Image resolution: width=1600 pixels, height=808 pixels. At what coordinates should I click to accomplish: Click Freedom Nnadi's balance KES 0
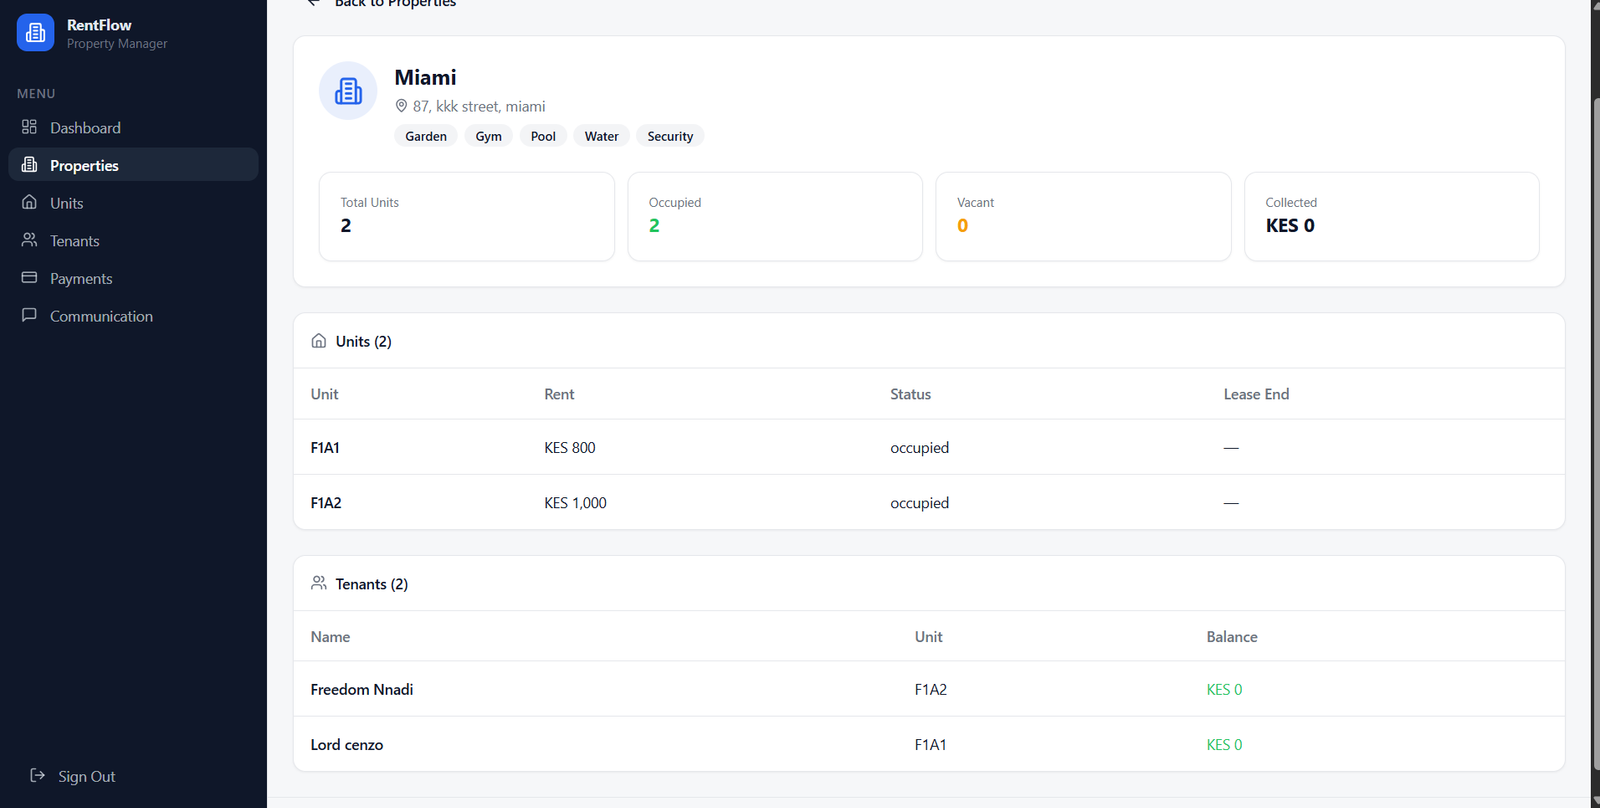pyautogui.click(x=1224, y=689)
